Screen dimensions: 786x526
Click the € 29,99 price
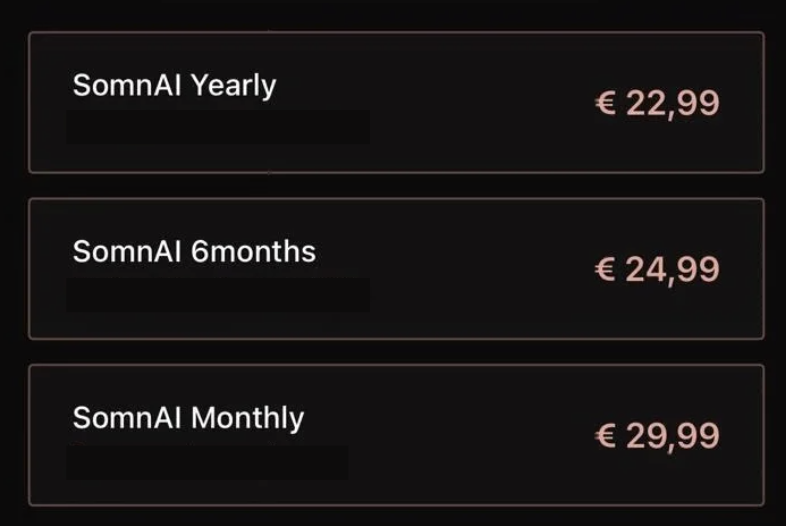pos(657,435)
